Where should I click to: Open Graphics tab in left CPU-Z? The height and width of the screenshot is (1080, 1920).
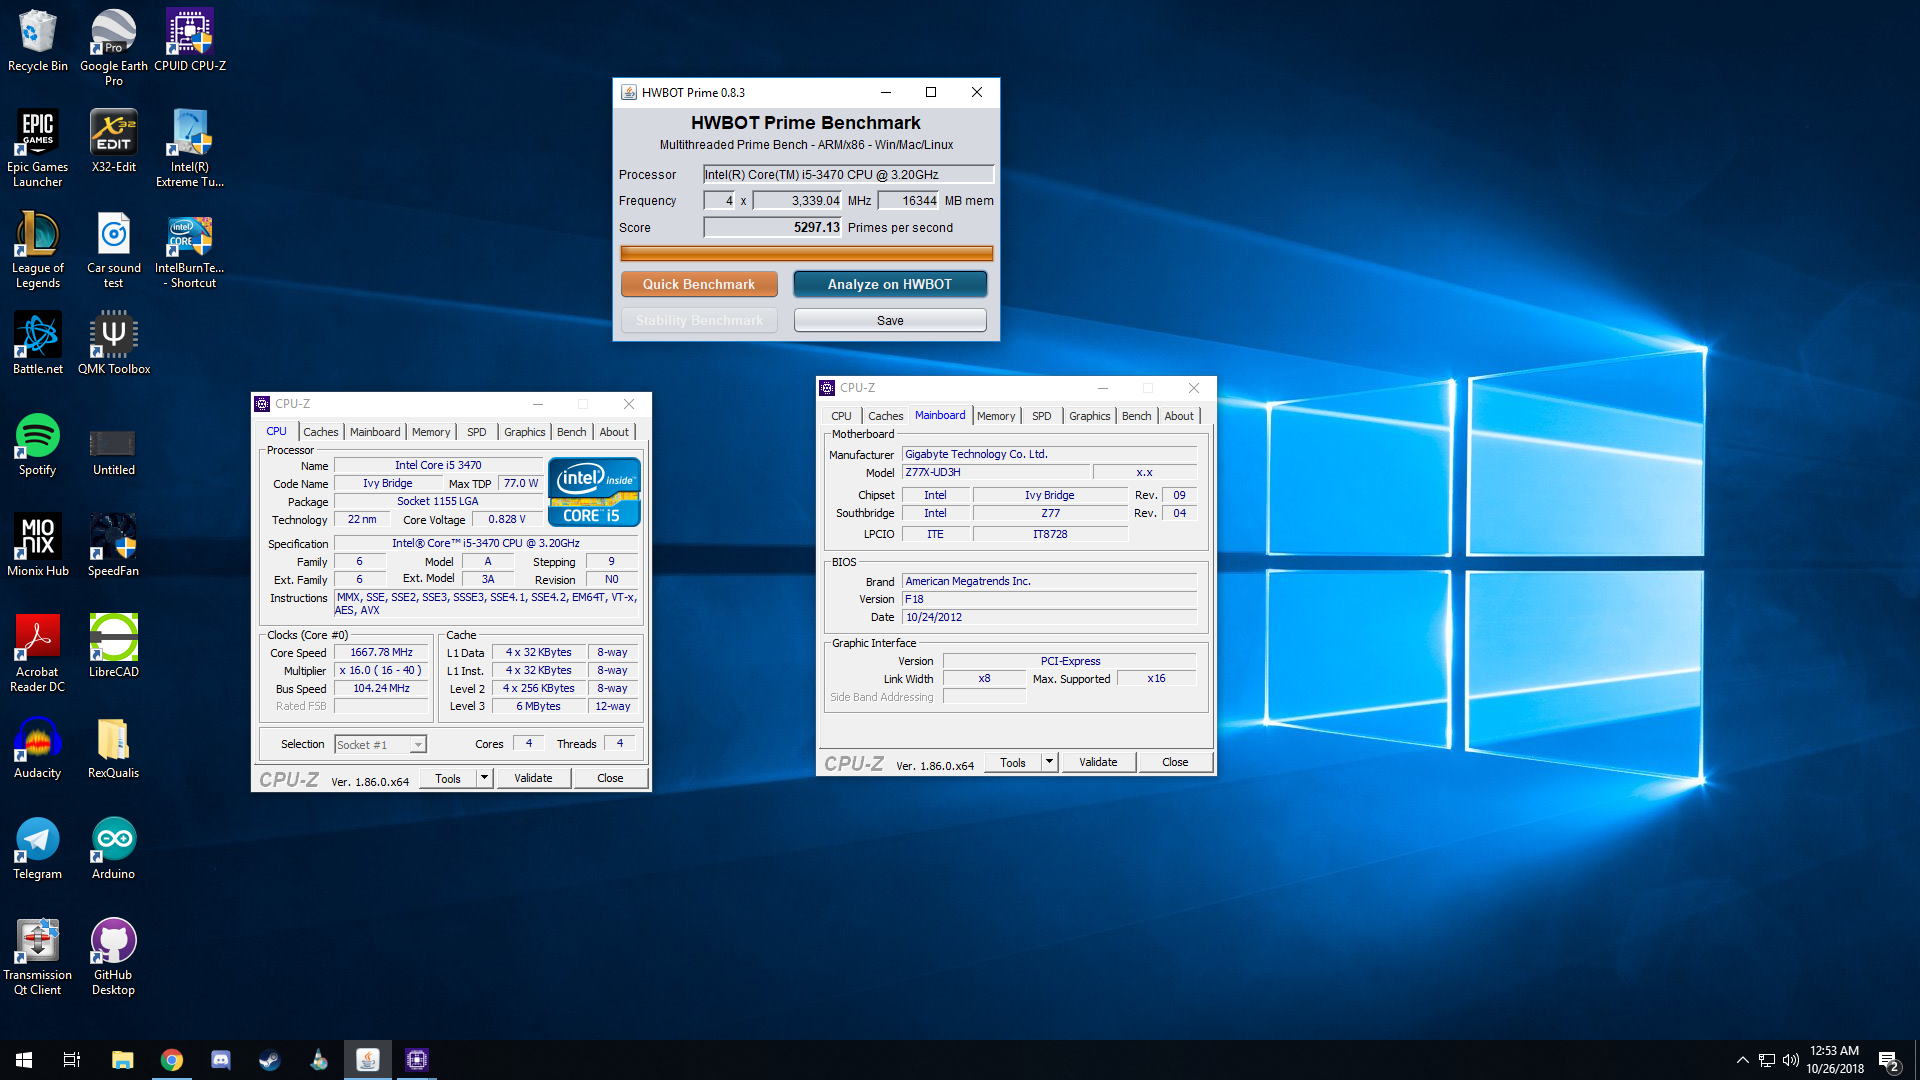pos(525,432)
